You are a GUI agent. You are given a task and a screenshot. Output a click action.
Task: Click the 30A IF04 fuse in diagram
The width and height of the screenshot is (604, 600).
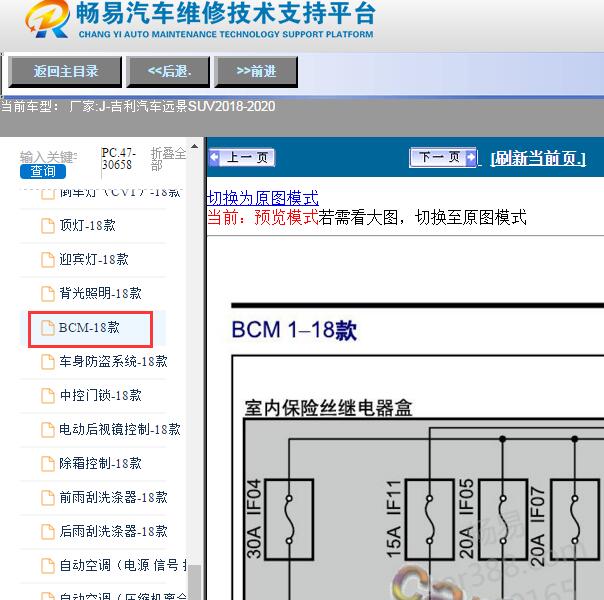pos(289,519)
